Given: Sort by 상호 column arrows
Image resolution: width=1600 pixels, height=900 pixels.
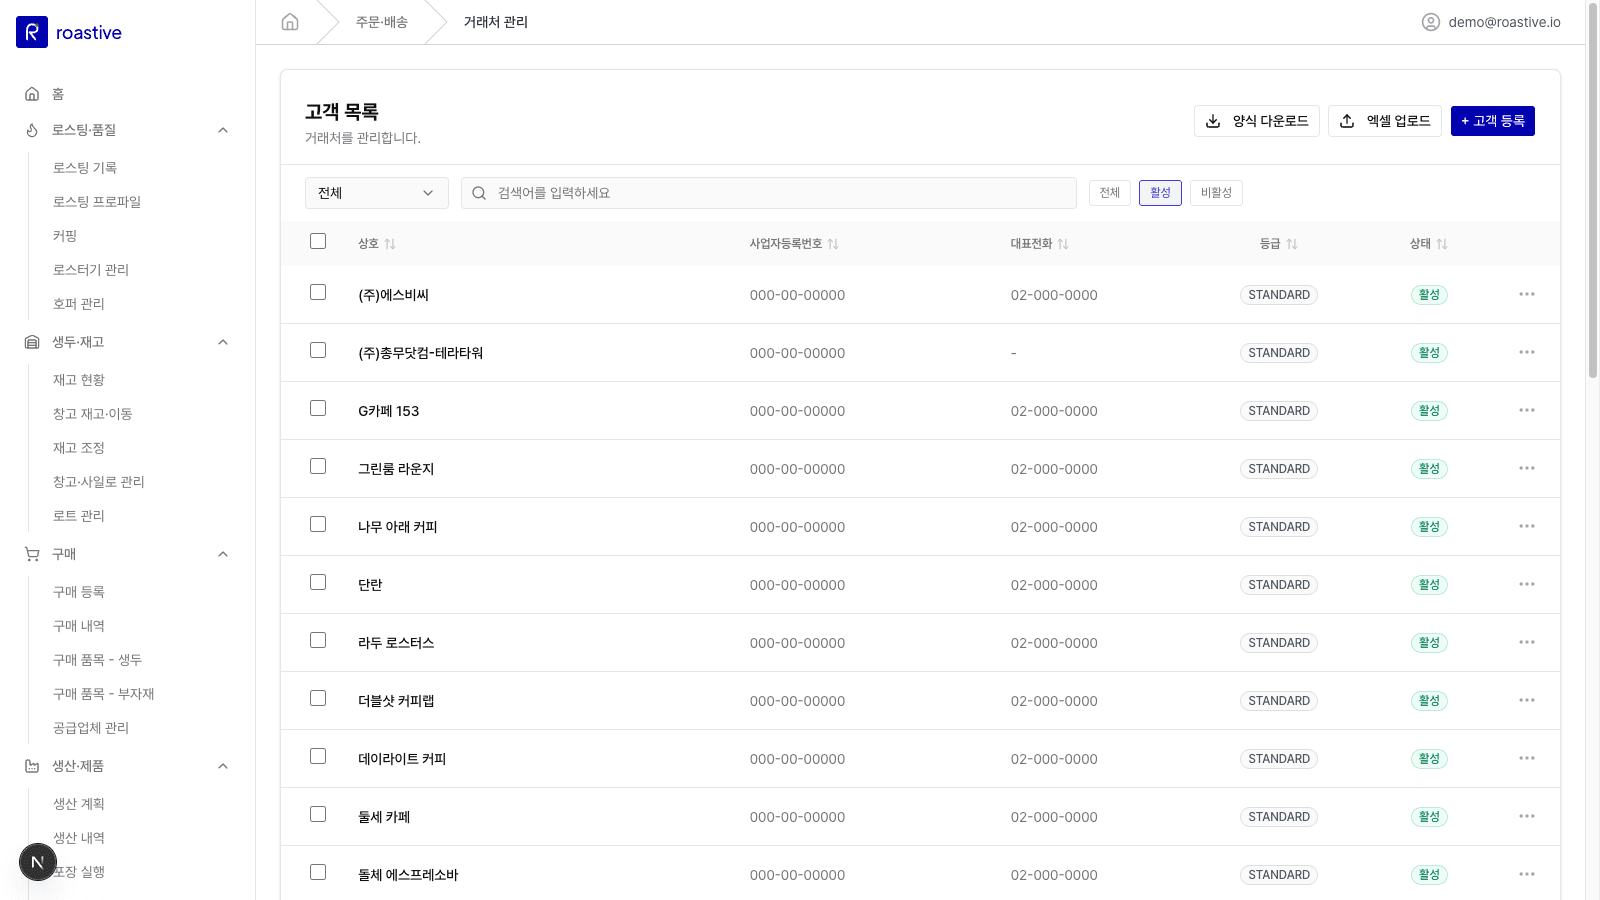Looking at the screenshot, I should point(390,244).
